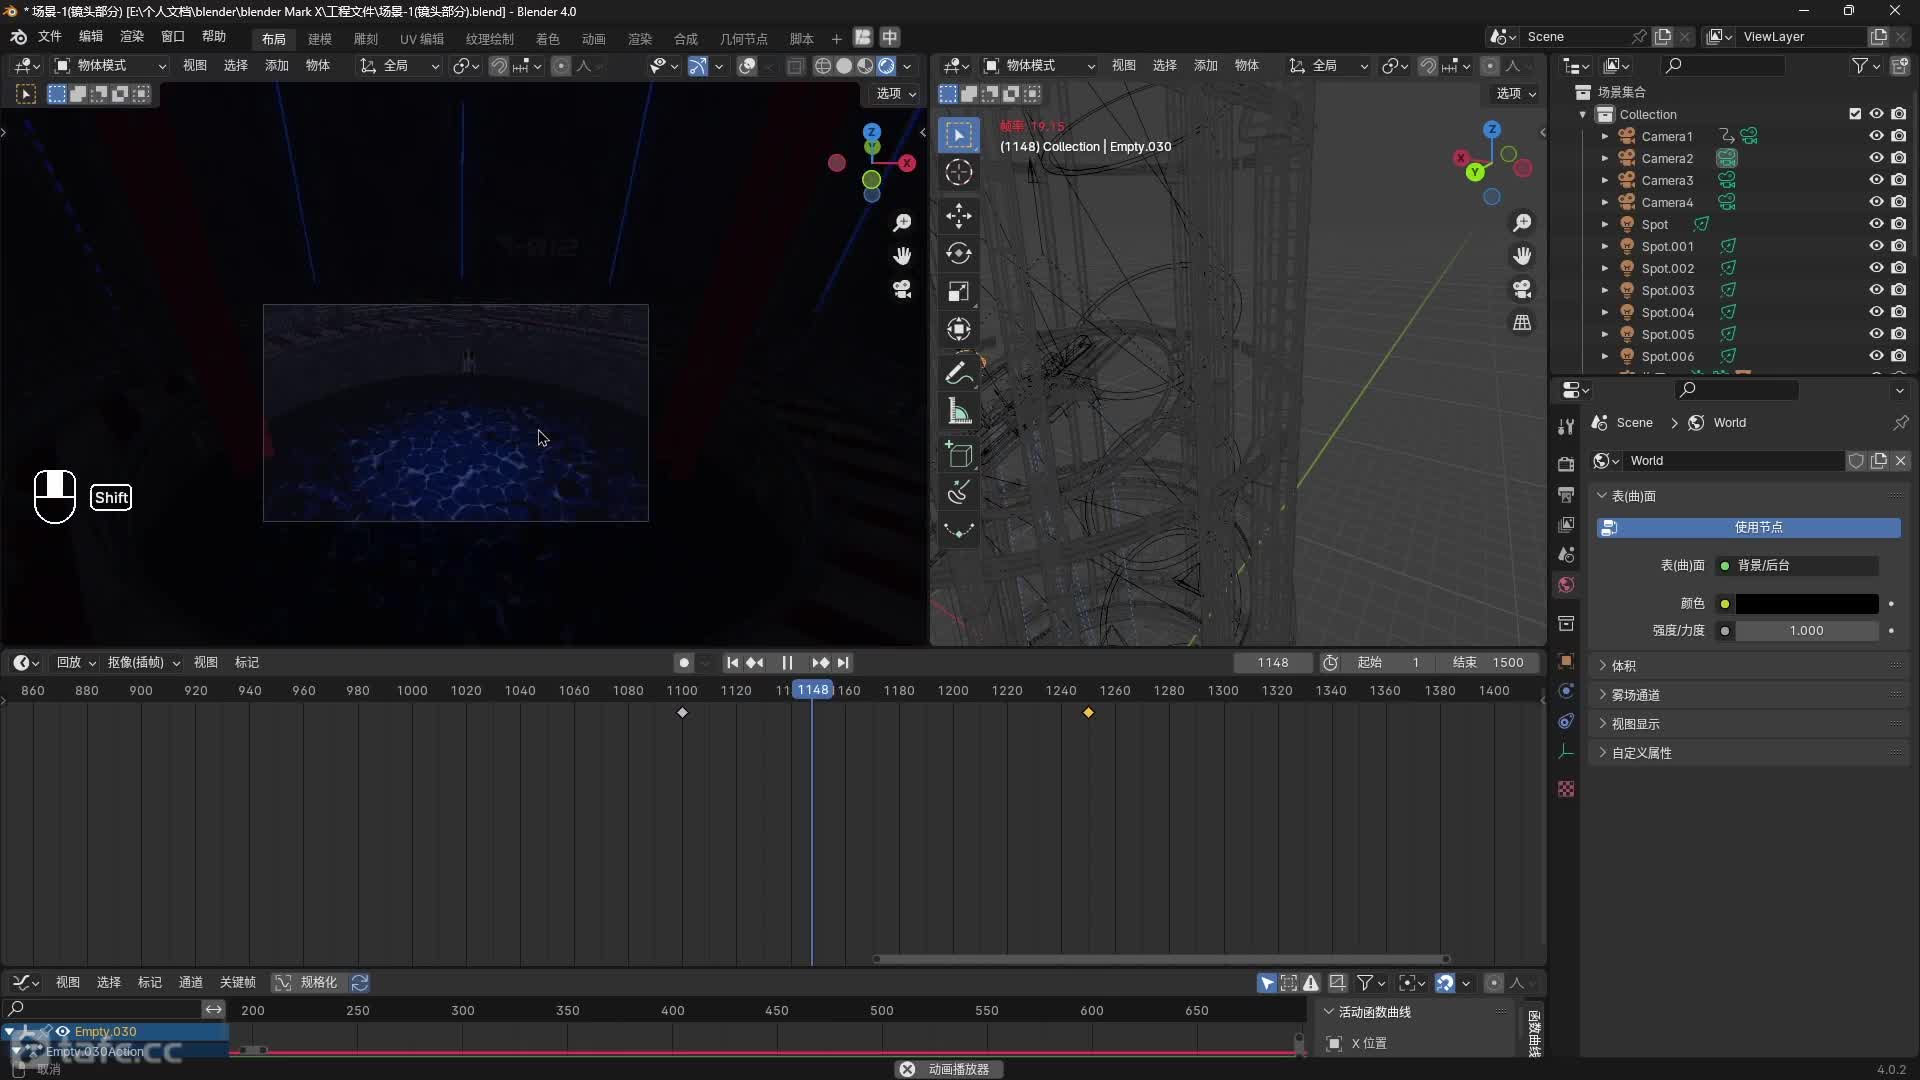Click zoom magnifier icon in left viewport
The width and height of the screenshot is (1920, 1080).
tap(902, 222)
